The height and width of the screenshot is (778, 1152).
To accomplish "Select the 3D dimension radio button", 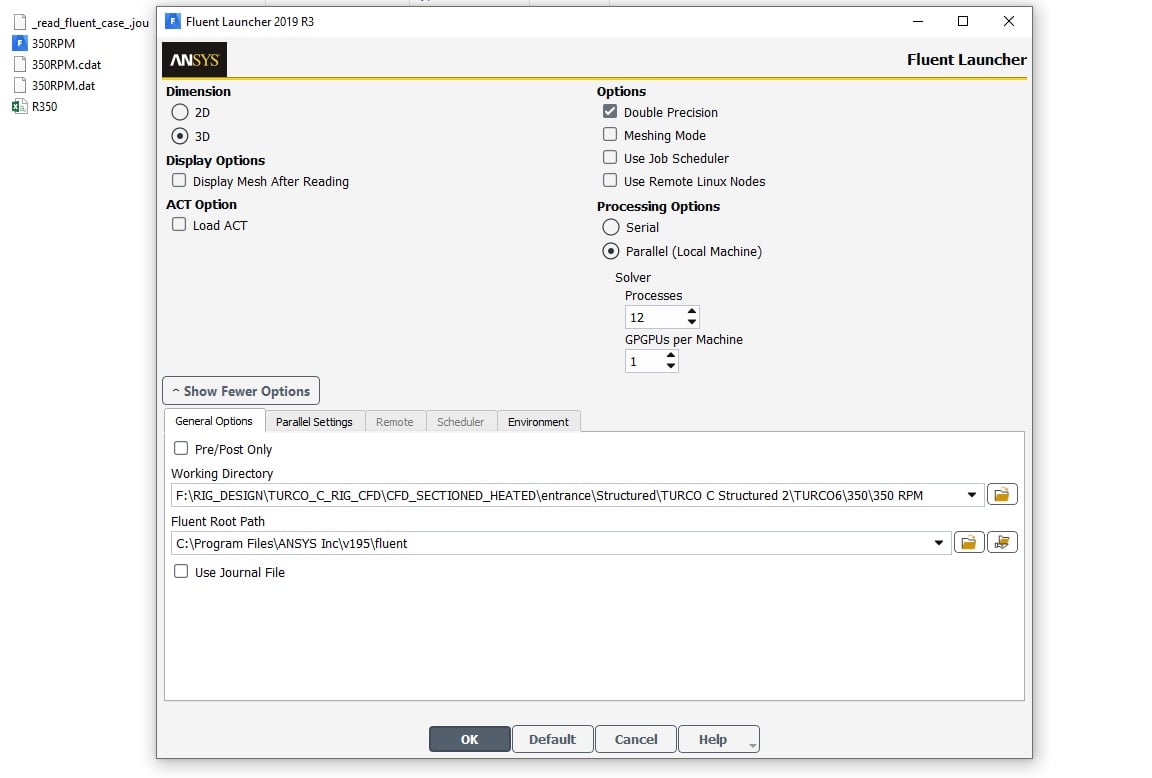I will click(180, 136).
